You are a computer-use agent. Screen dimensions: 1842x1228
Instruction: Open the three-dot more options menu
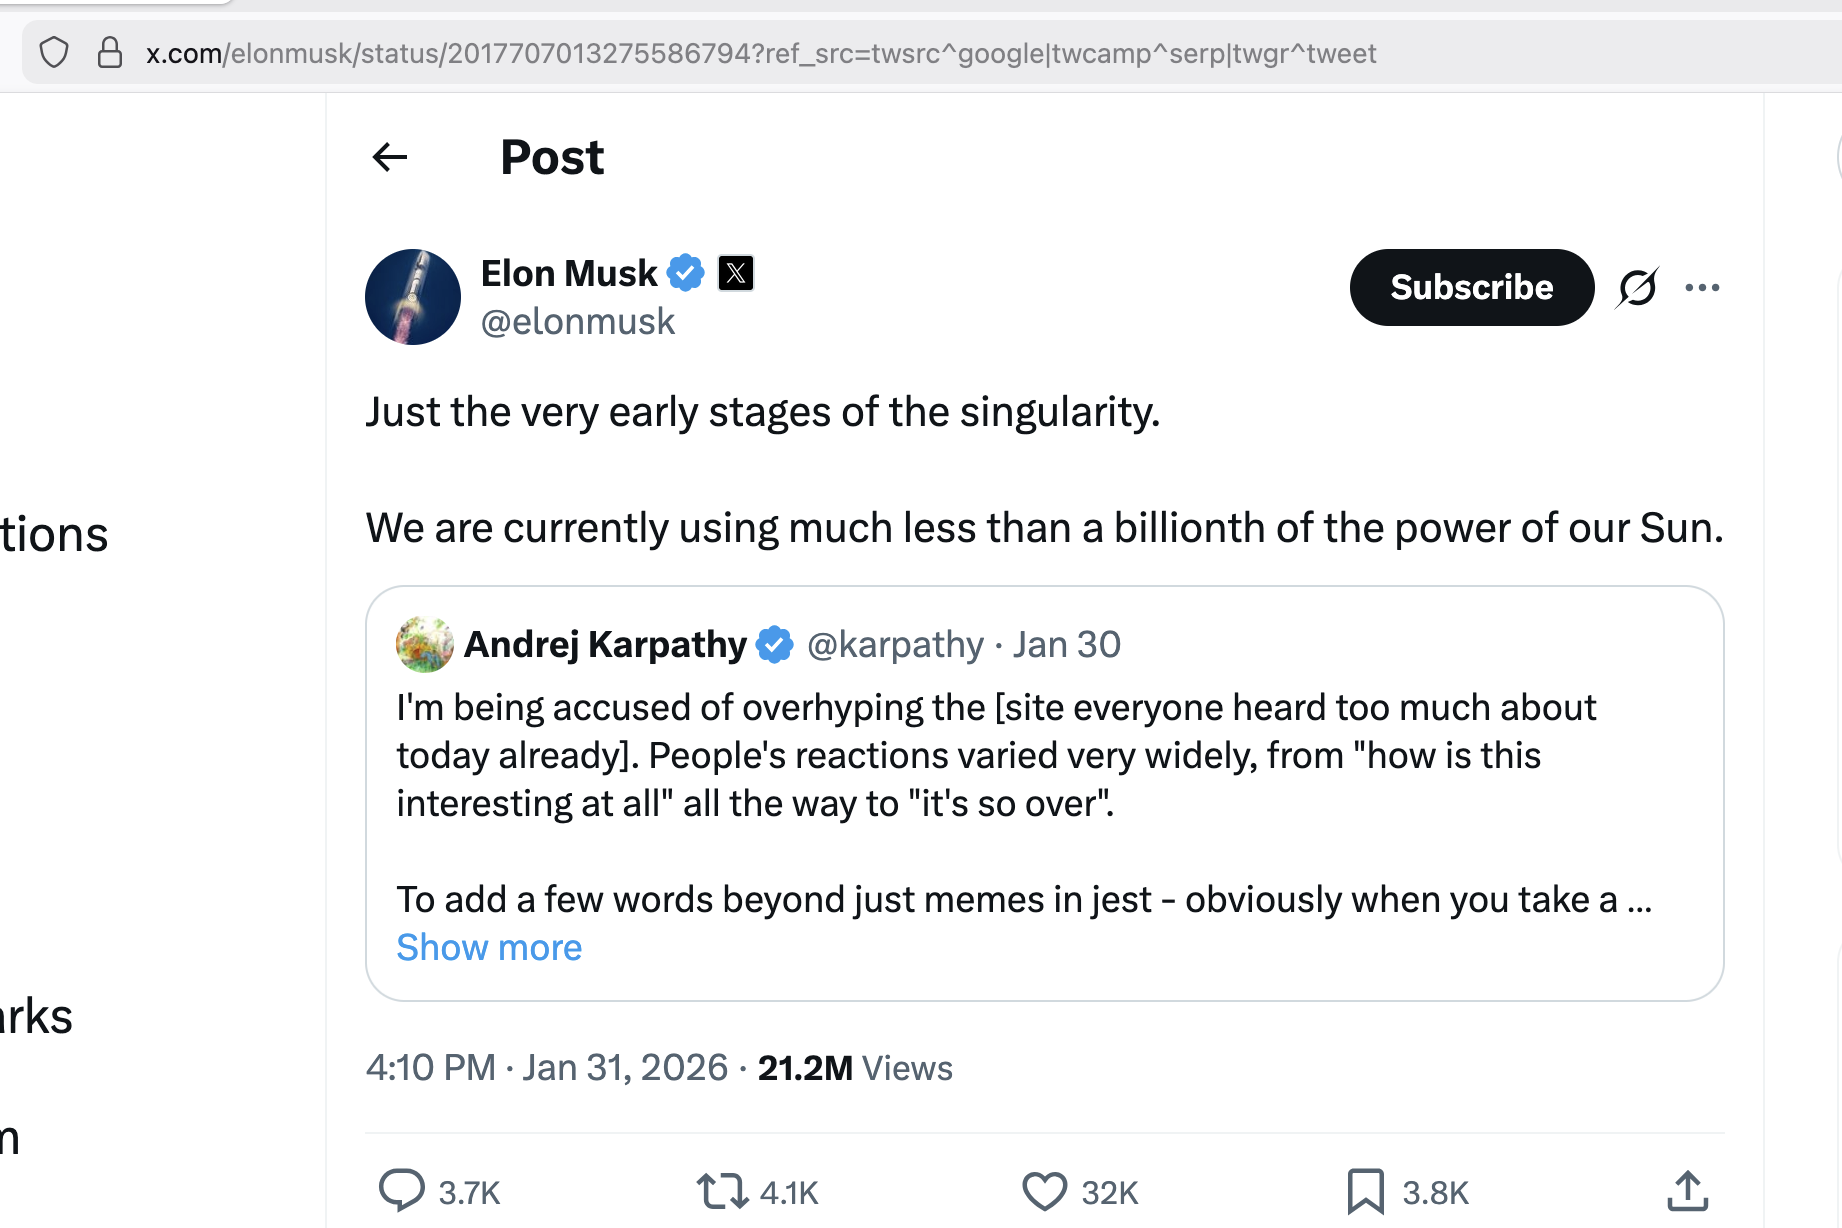pyautogui.click(x=1702, y=288)
